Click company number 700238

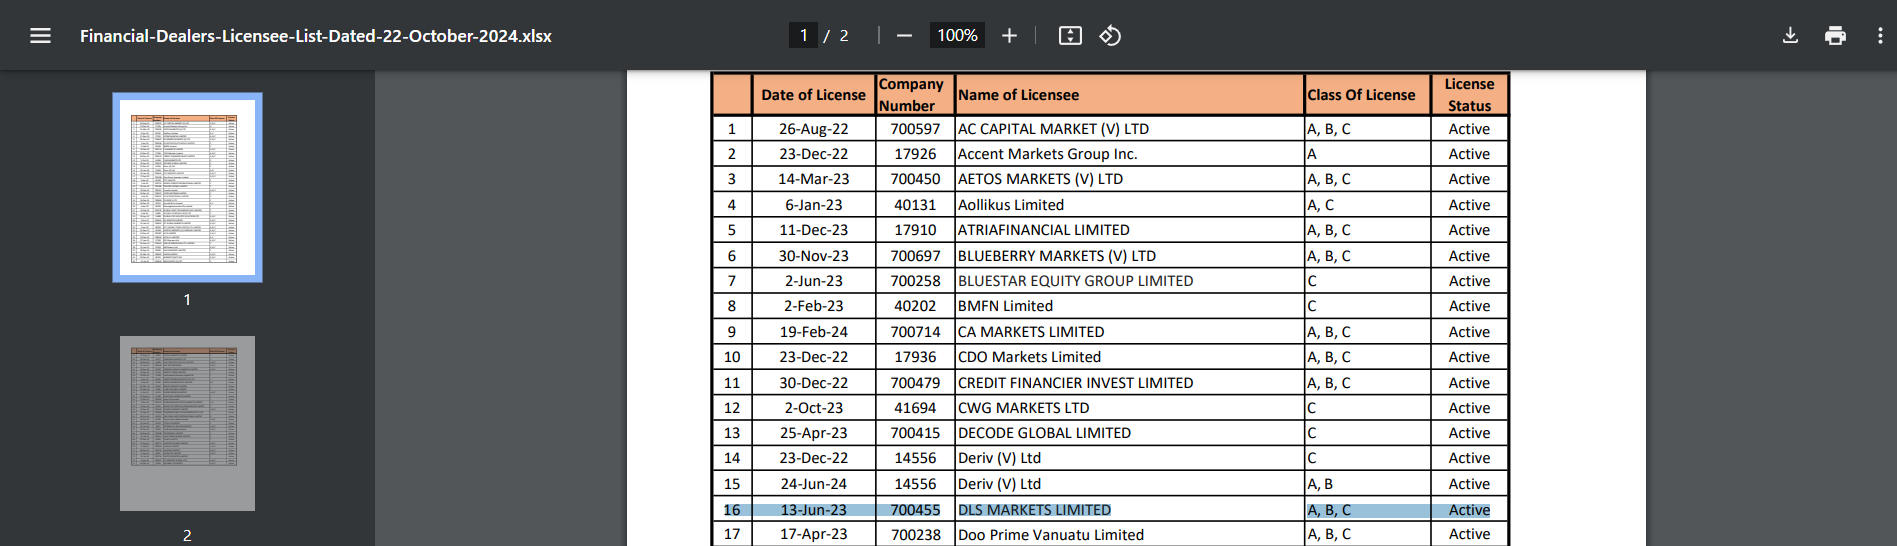(x=915, y=535)
